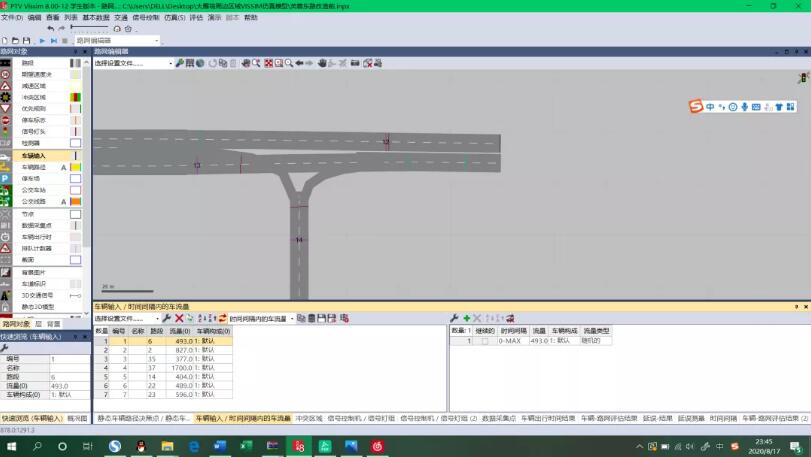
Task: Toggle Parking Lots graphic button
Action: pyautogui.click(x=76, y=178)
